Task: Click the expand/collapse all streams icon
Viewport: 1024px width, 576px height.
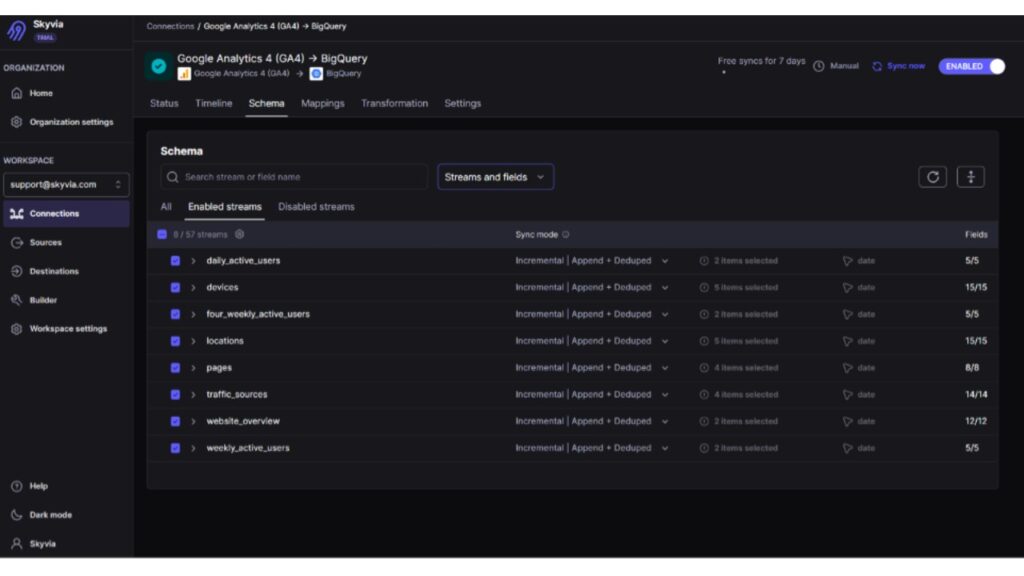Action: tap(970, 177)
